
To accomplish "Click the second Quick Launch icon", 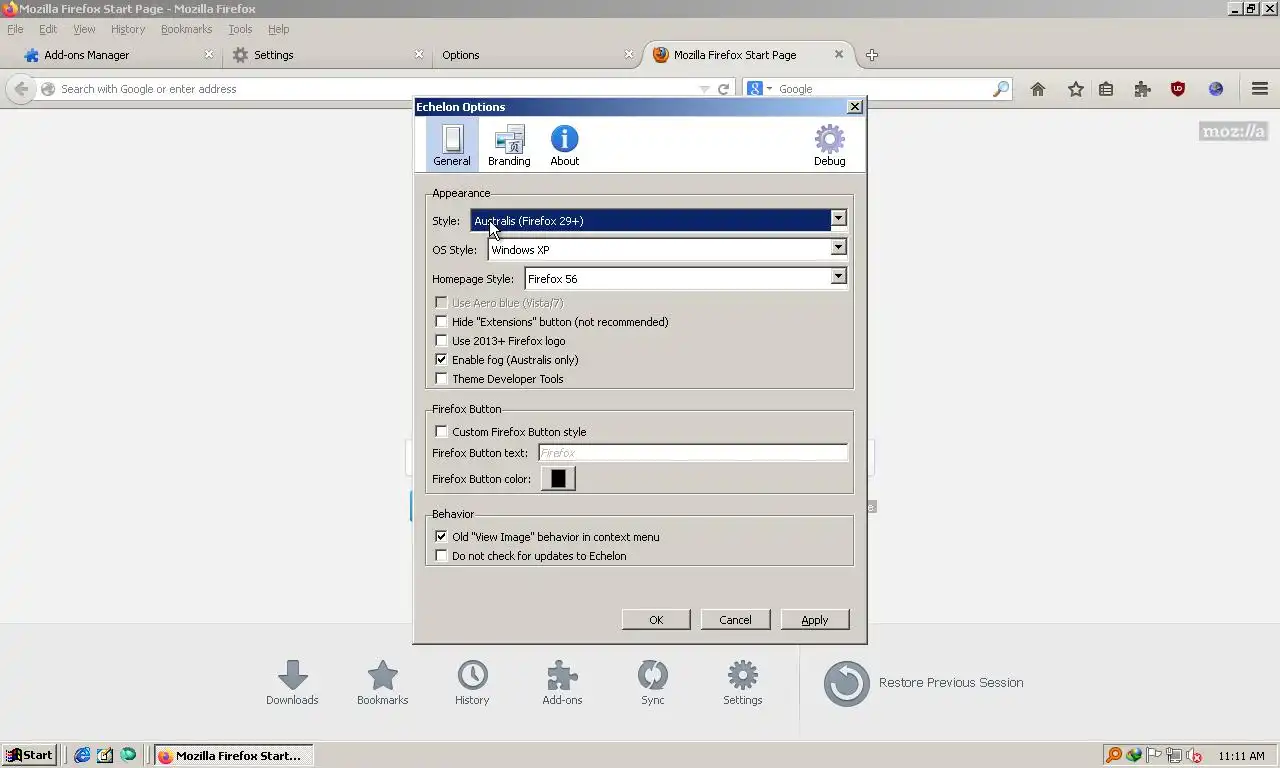I will [x=105, y=755].
